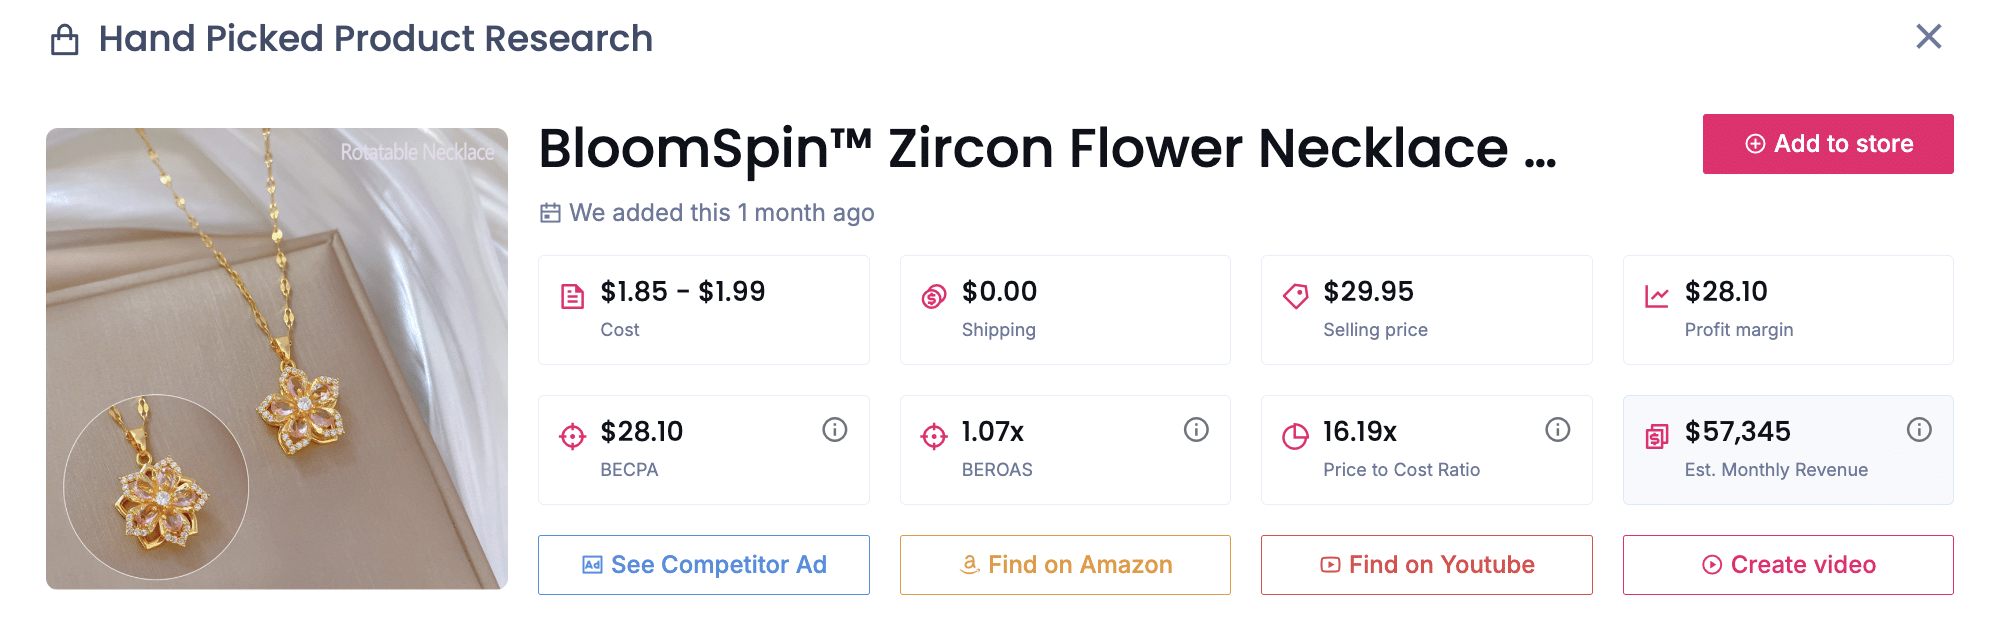
Task: Click the bill icon beside Est. Monthly Revenue
Action: click(1656, 435)
